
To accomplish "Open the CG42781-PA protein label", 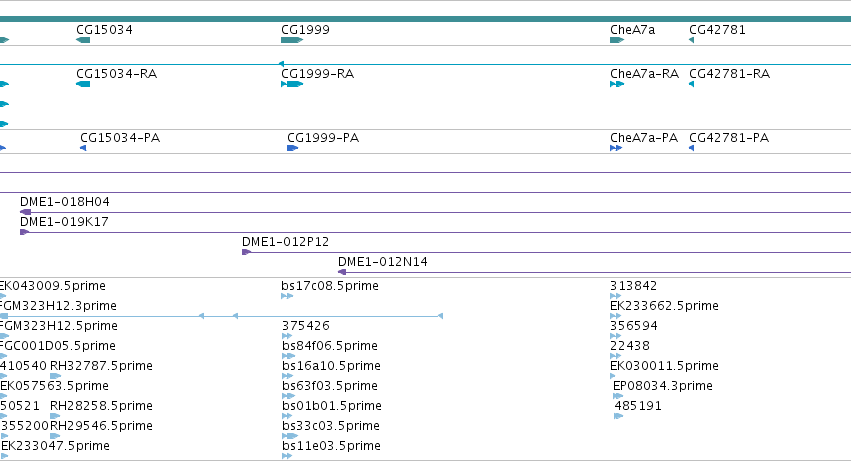I will pyautogui.click(x=729, y=138).
